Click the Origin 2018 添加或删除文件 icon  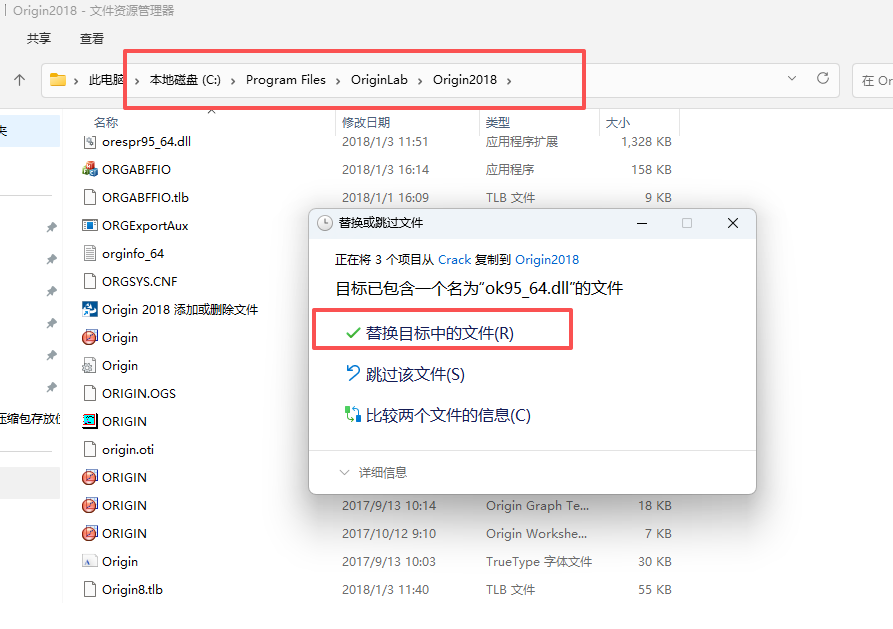pos(92,310)
